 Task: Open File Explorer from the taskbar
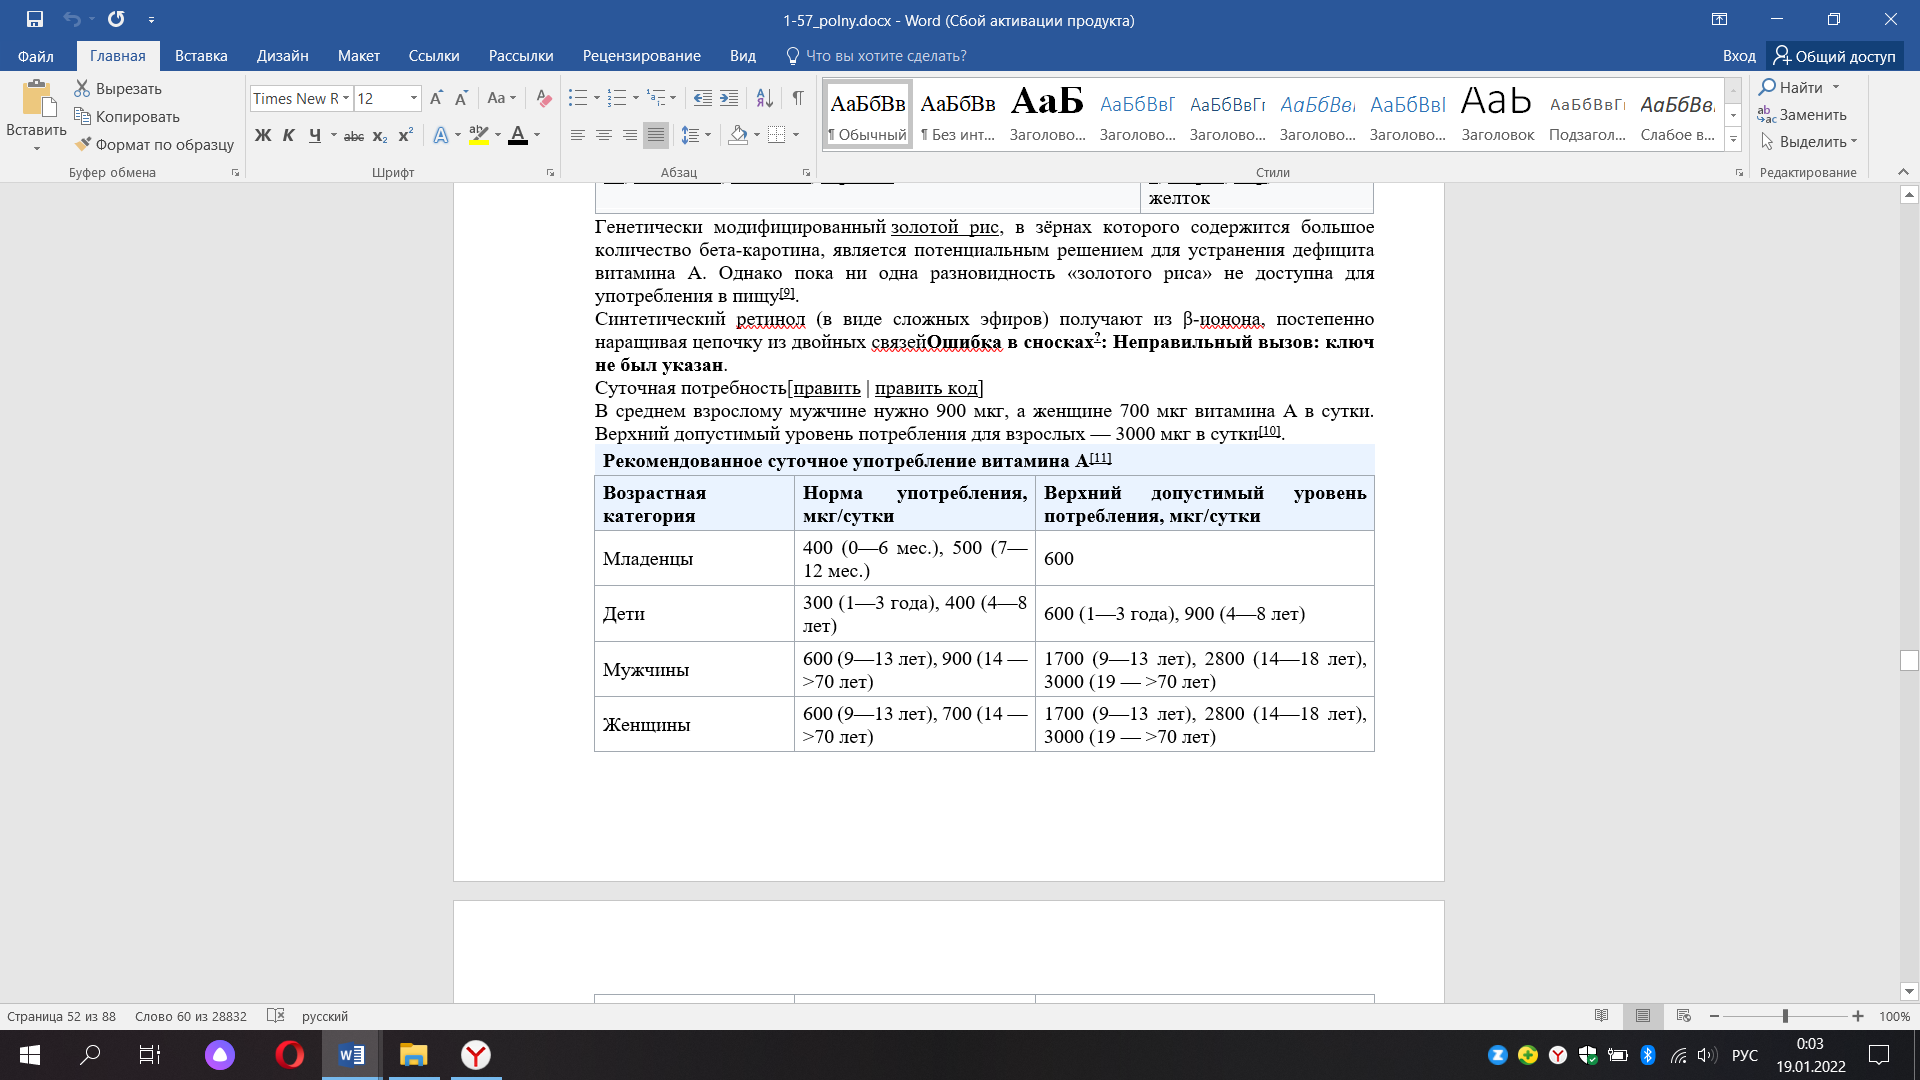tap(413, 1055)
